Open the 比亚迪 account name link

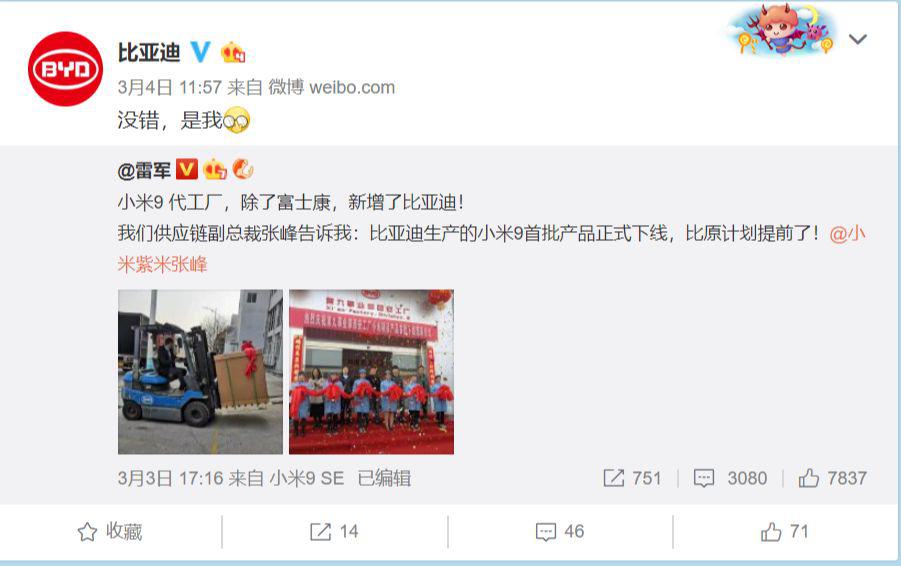click(x=149, y=52)
